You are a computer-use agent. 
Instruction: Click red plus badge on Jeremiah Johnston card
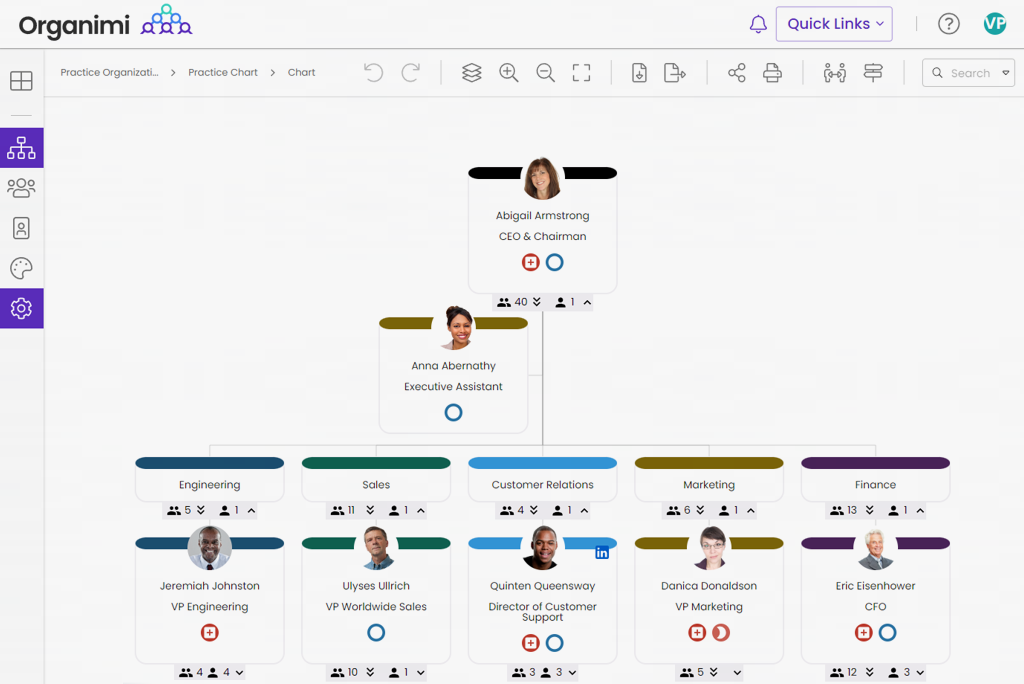(x=210, y=632)
